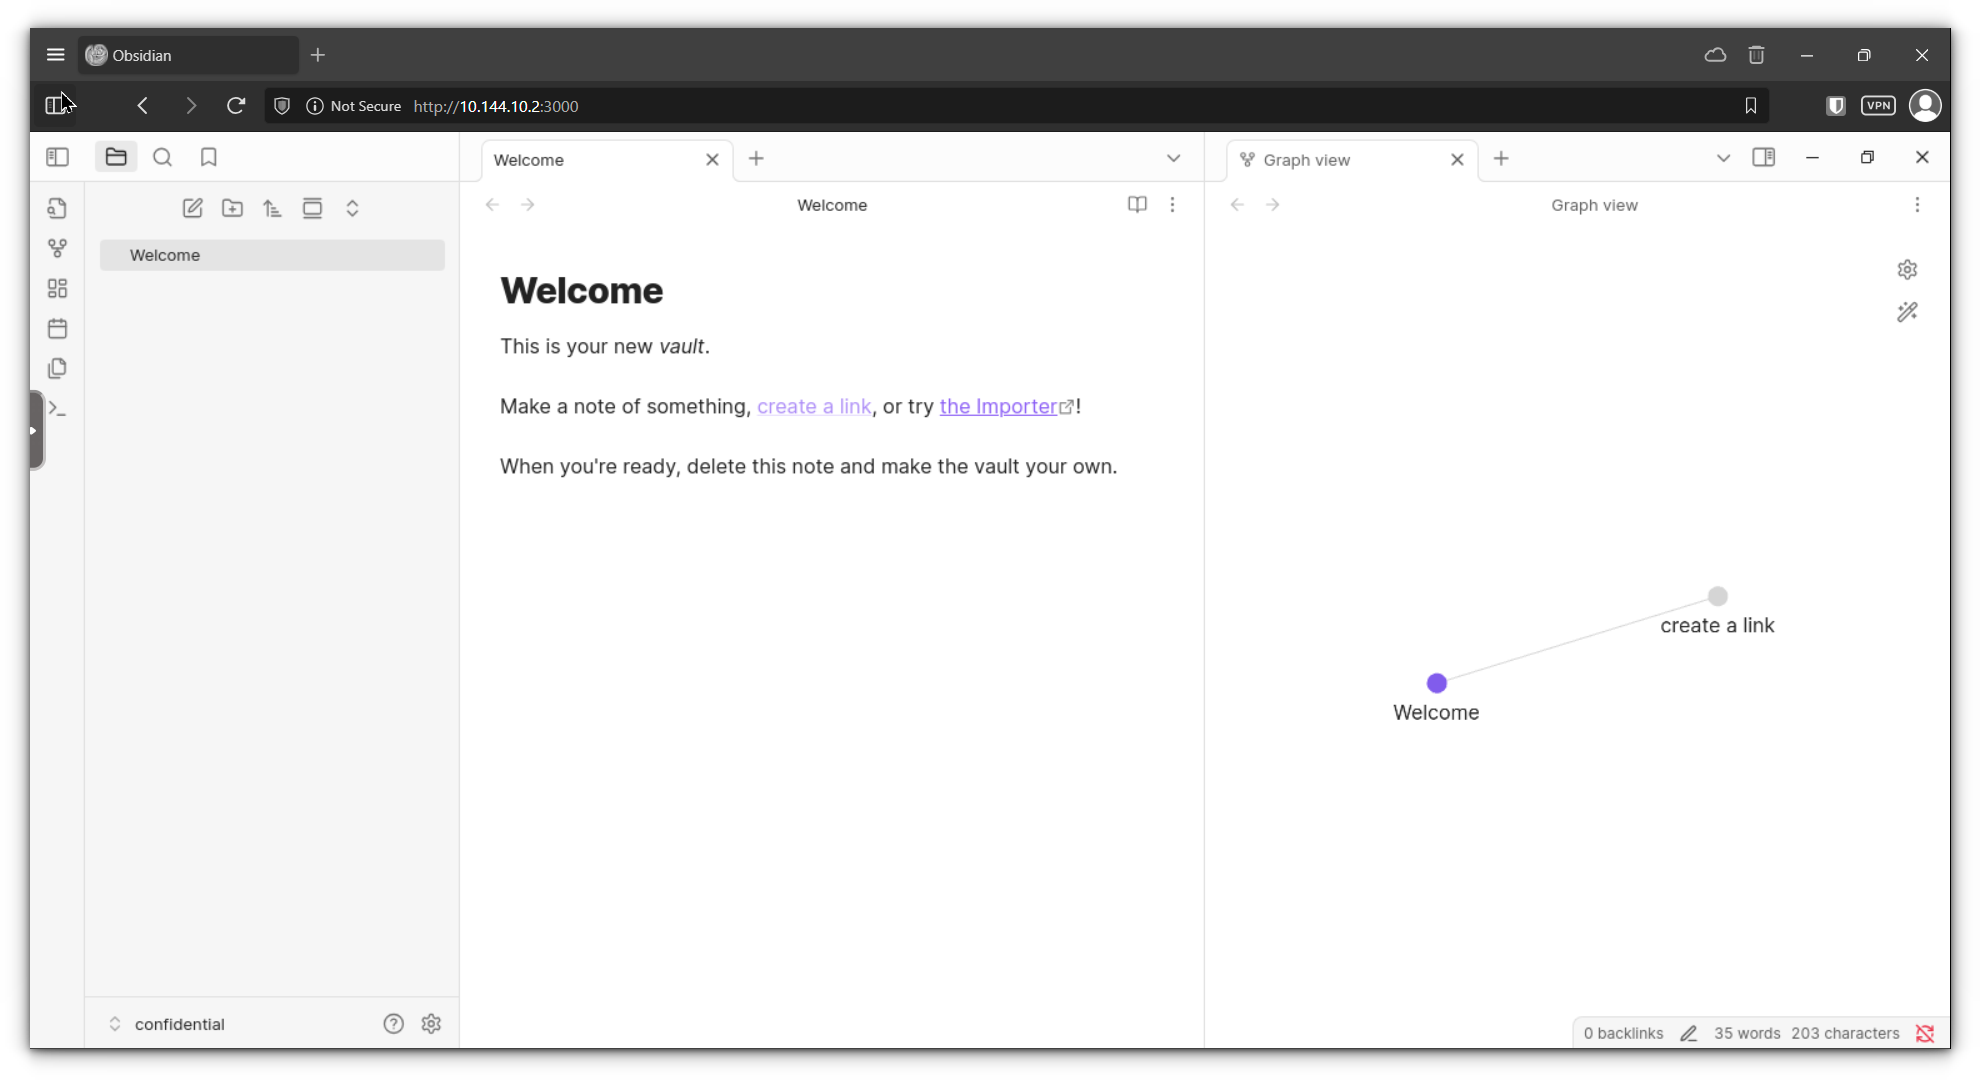
Task: Open graph settings gear
Action: click(1907, 269)
